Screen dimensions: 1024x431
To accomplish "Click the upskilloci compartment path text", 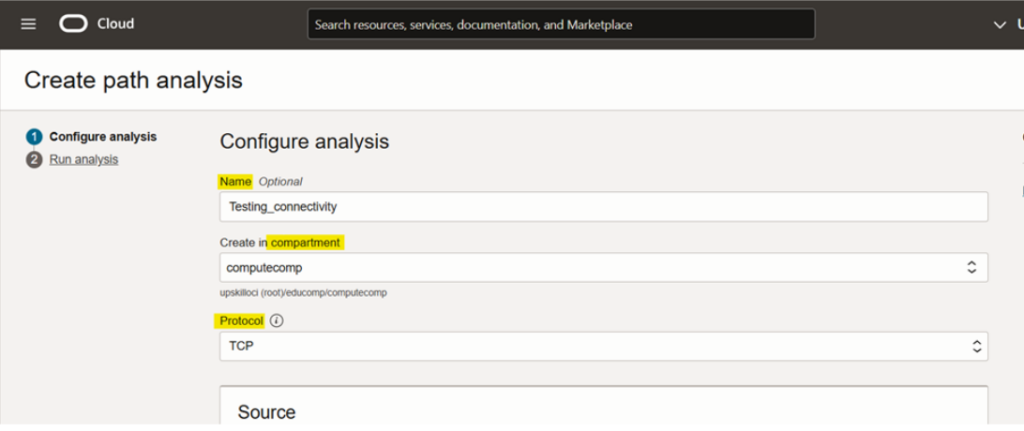I will pyautogui.click(x=303, y=293).
